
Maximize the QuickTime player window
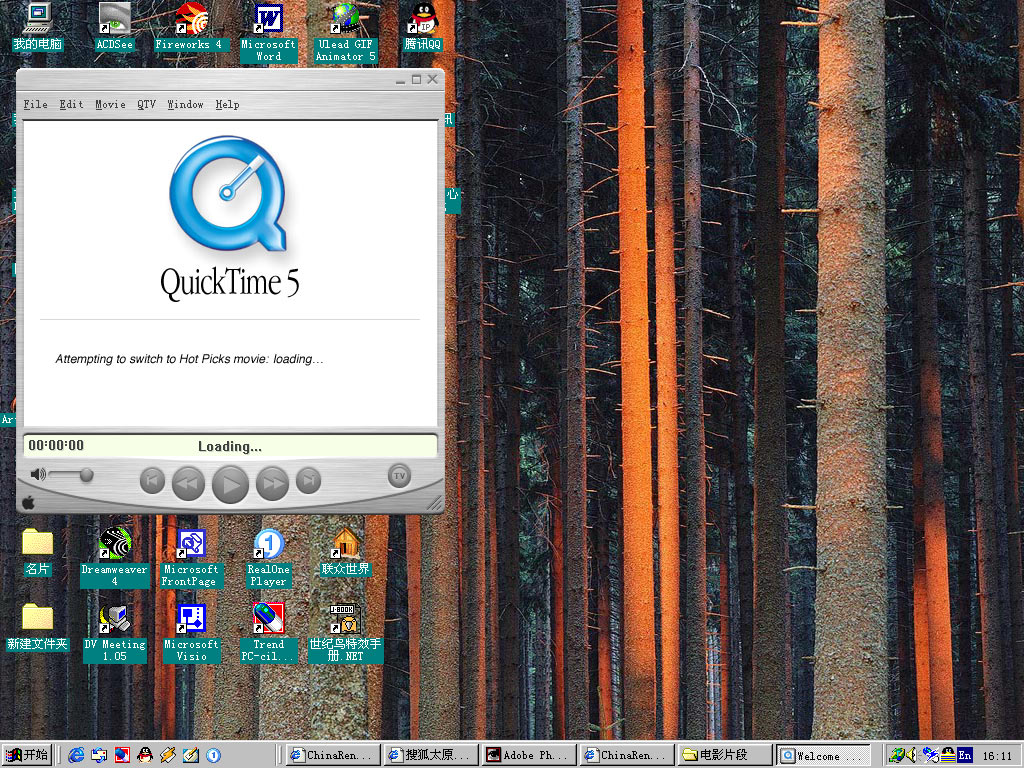416,80
